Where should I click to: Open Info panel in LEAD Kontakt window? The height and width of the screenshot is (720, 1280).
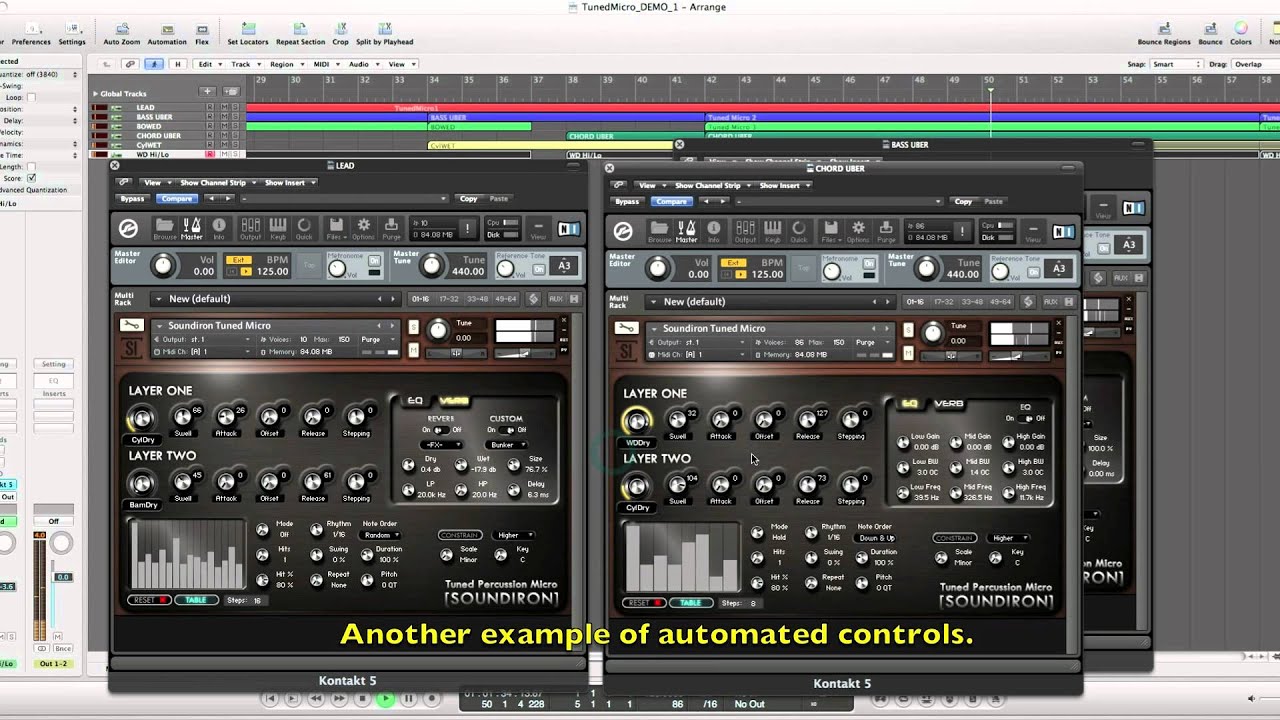coord(219,229)
